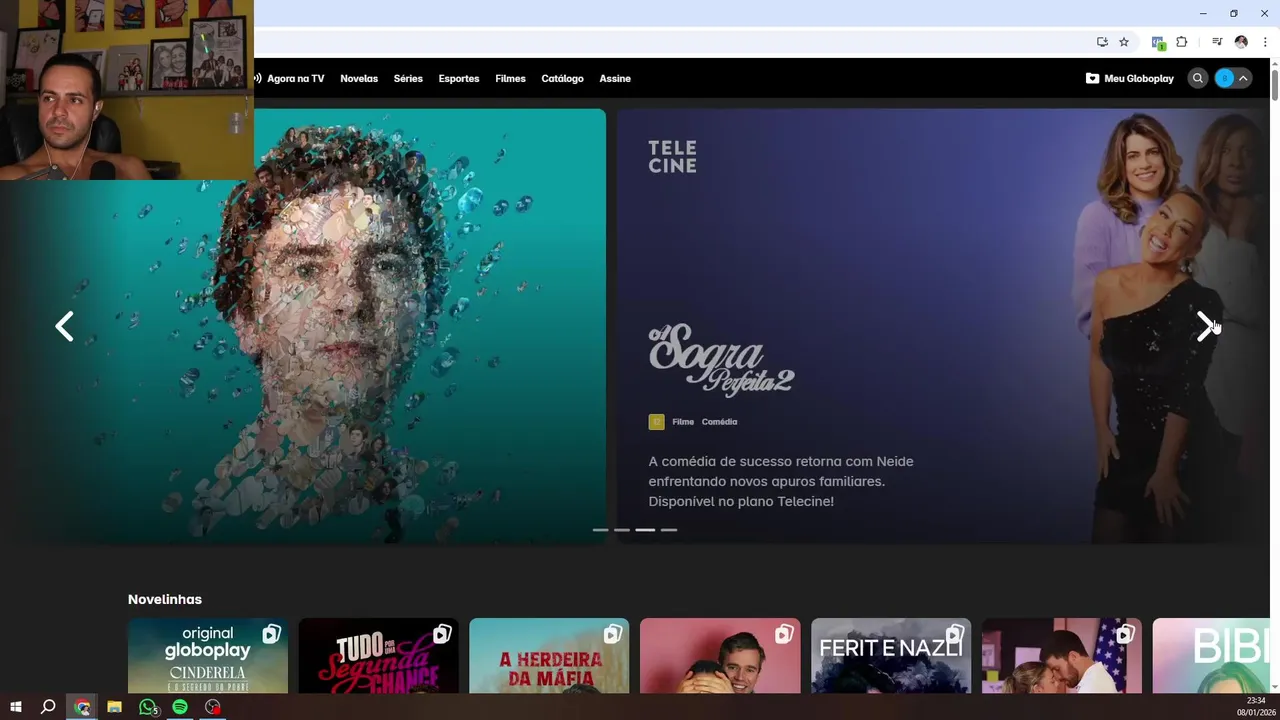This screenshot has height=720, width=1280.
Task: Click badge icon on Ferit e Nazlı card
Action: click(954, 634)
